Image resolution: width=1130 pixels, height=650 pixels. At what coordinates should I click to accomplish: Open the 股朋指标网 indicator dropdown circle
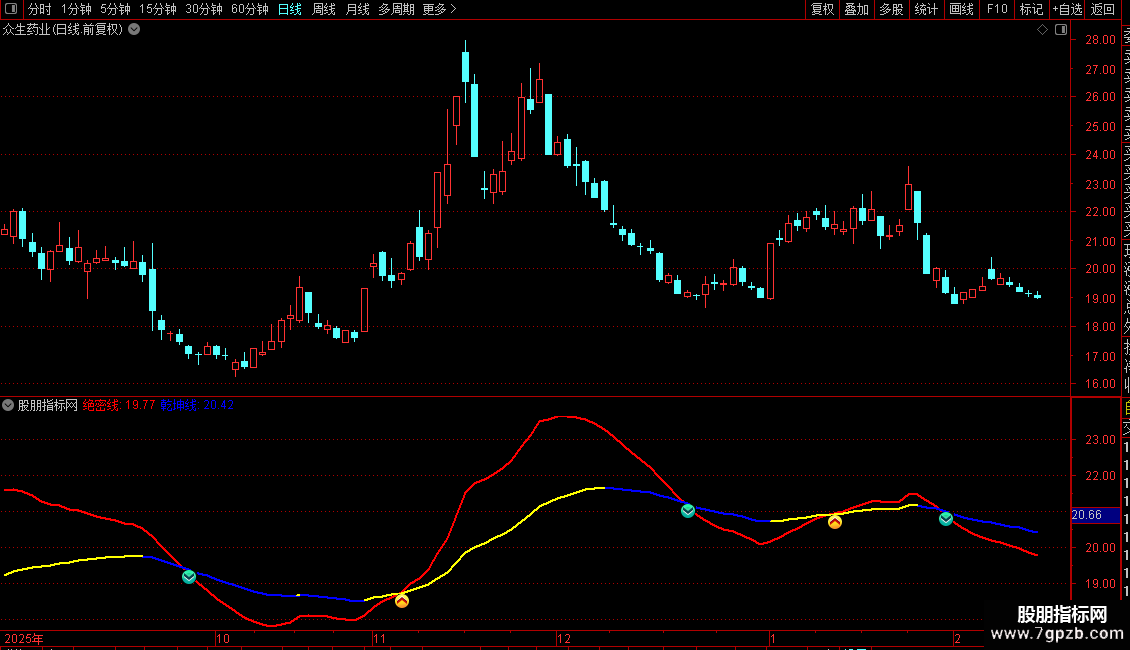point(8,405)
